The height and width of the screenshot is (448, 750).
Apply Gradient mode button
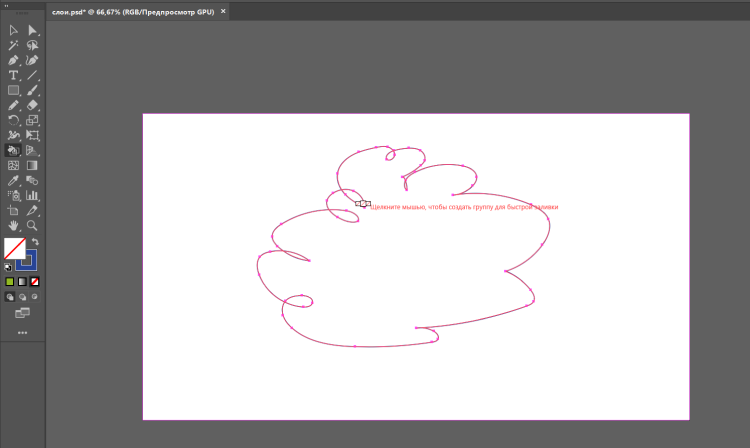22,282
